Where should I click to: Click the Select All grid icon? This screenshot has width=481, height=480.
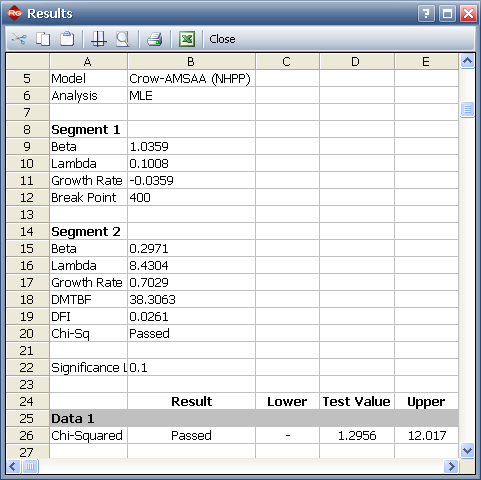coord(99,39)
